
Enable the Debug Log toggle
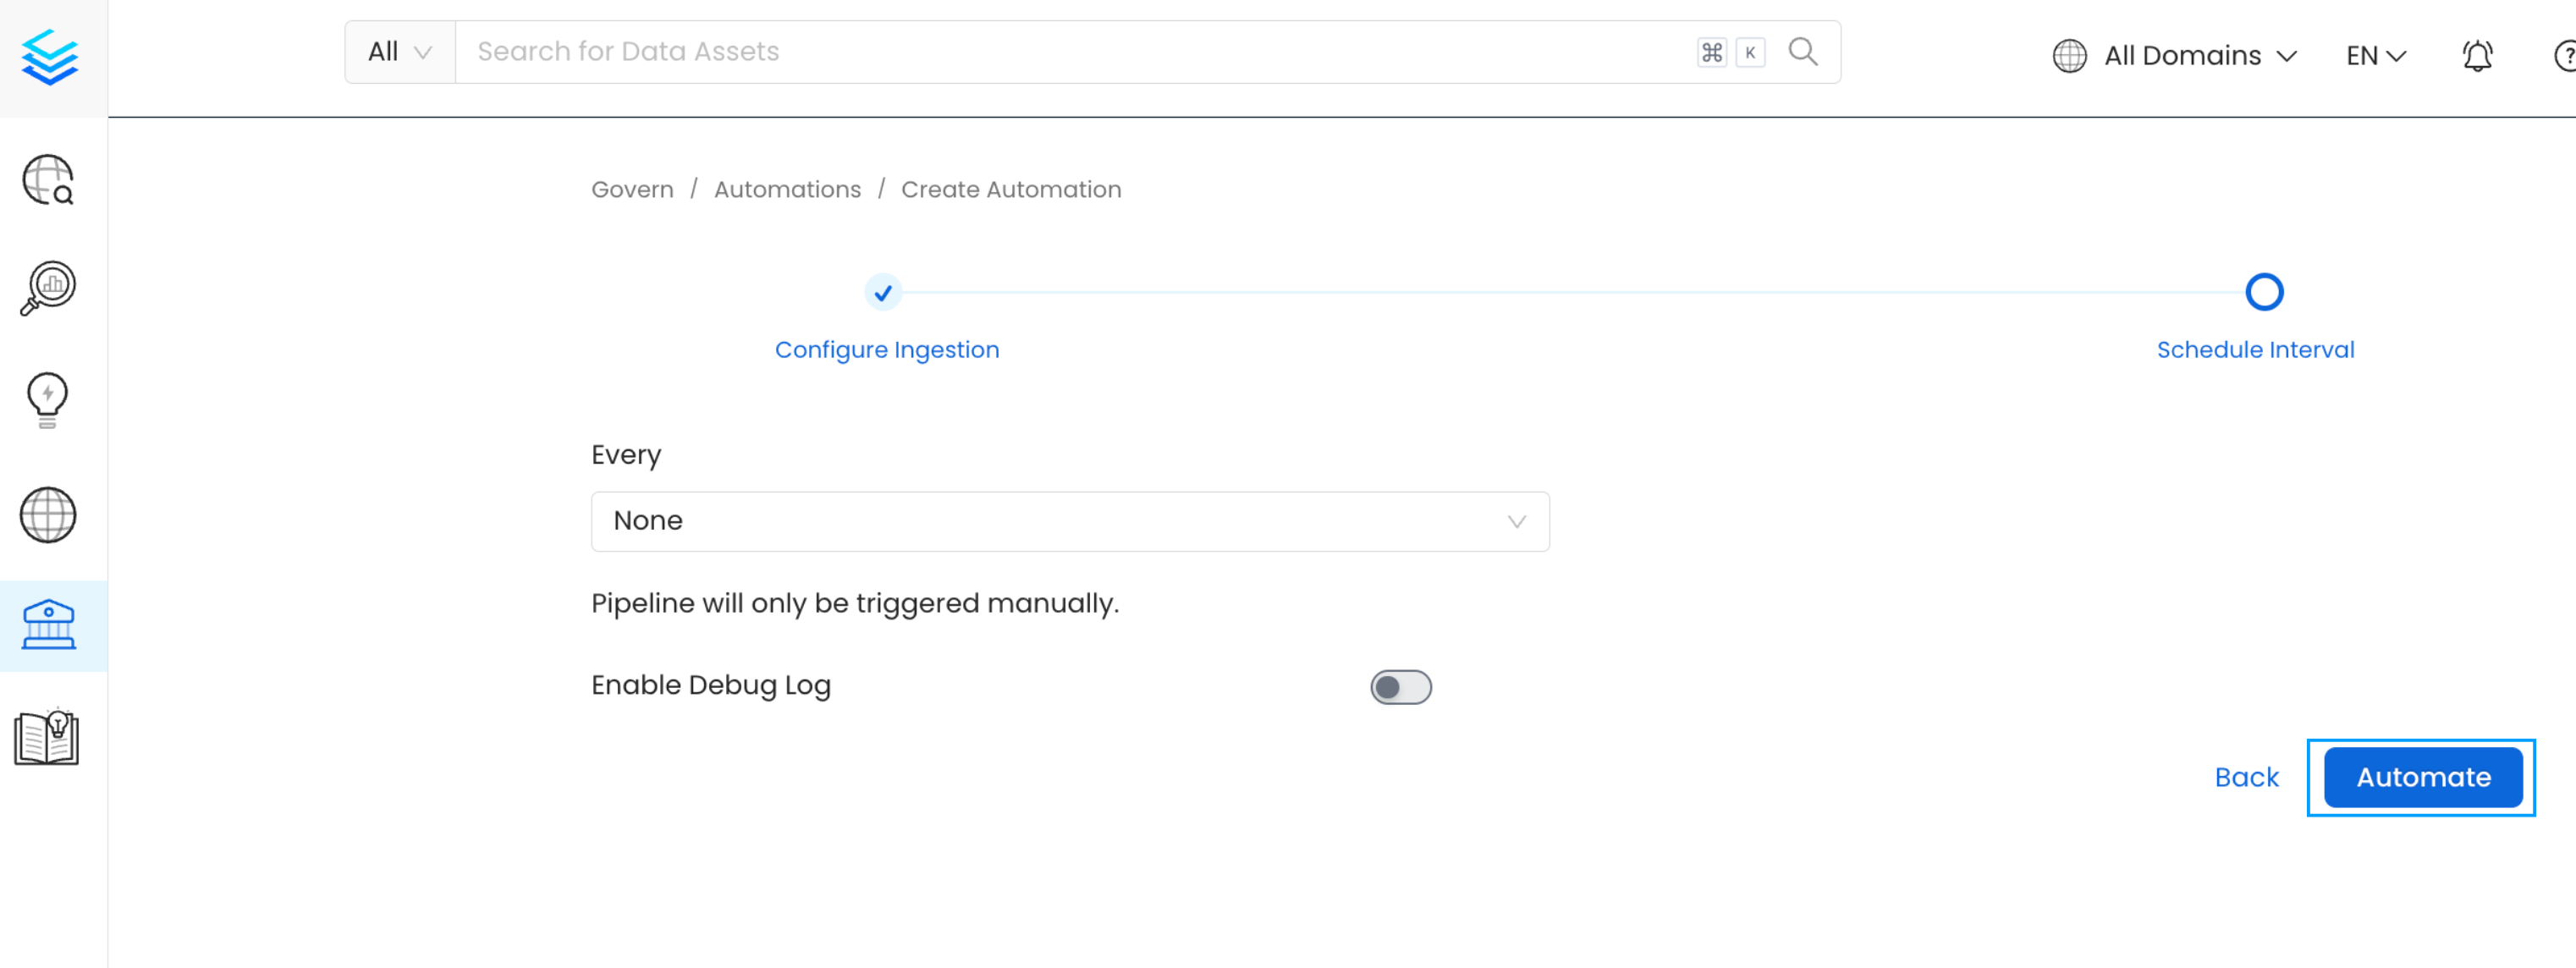point(1400,687)
